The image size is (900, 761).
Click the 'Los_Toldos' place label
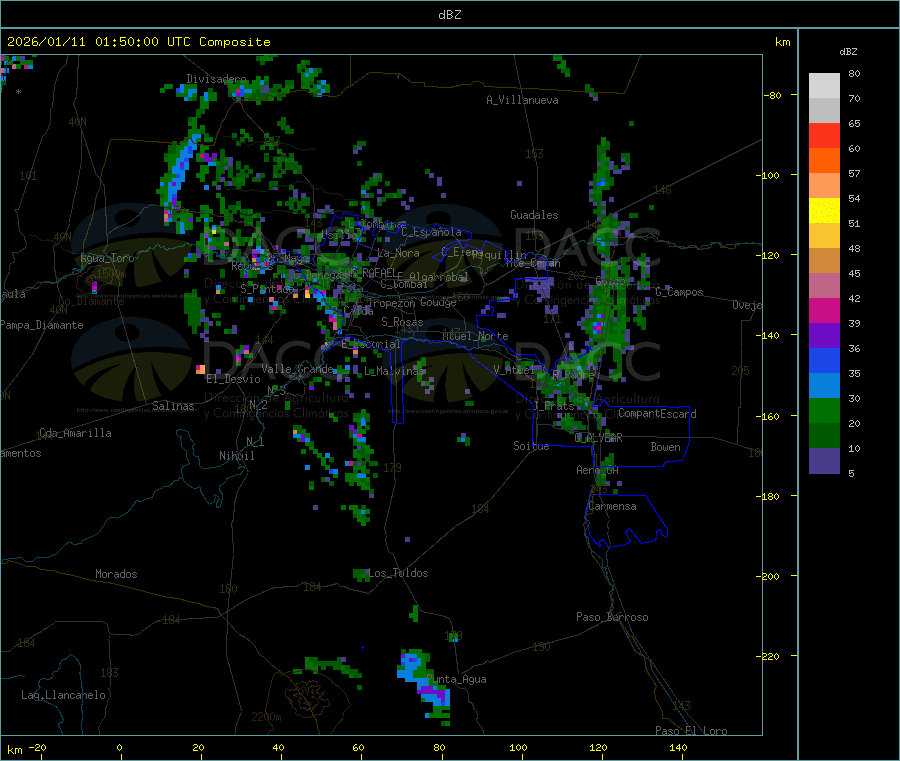398,573
